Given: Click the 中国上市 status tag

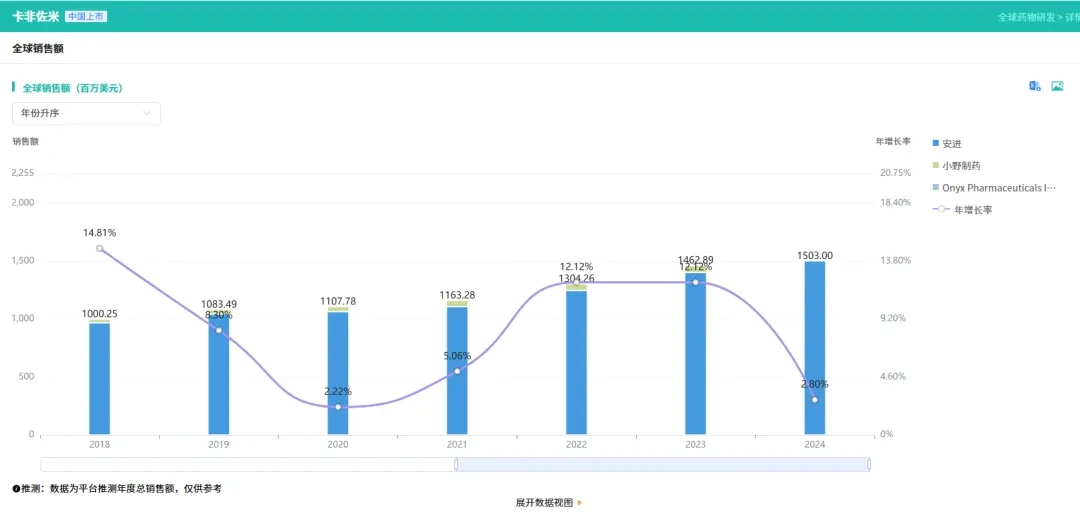Looking at the screenshot, I should pos(86,17).
